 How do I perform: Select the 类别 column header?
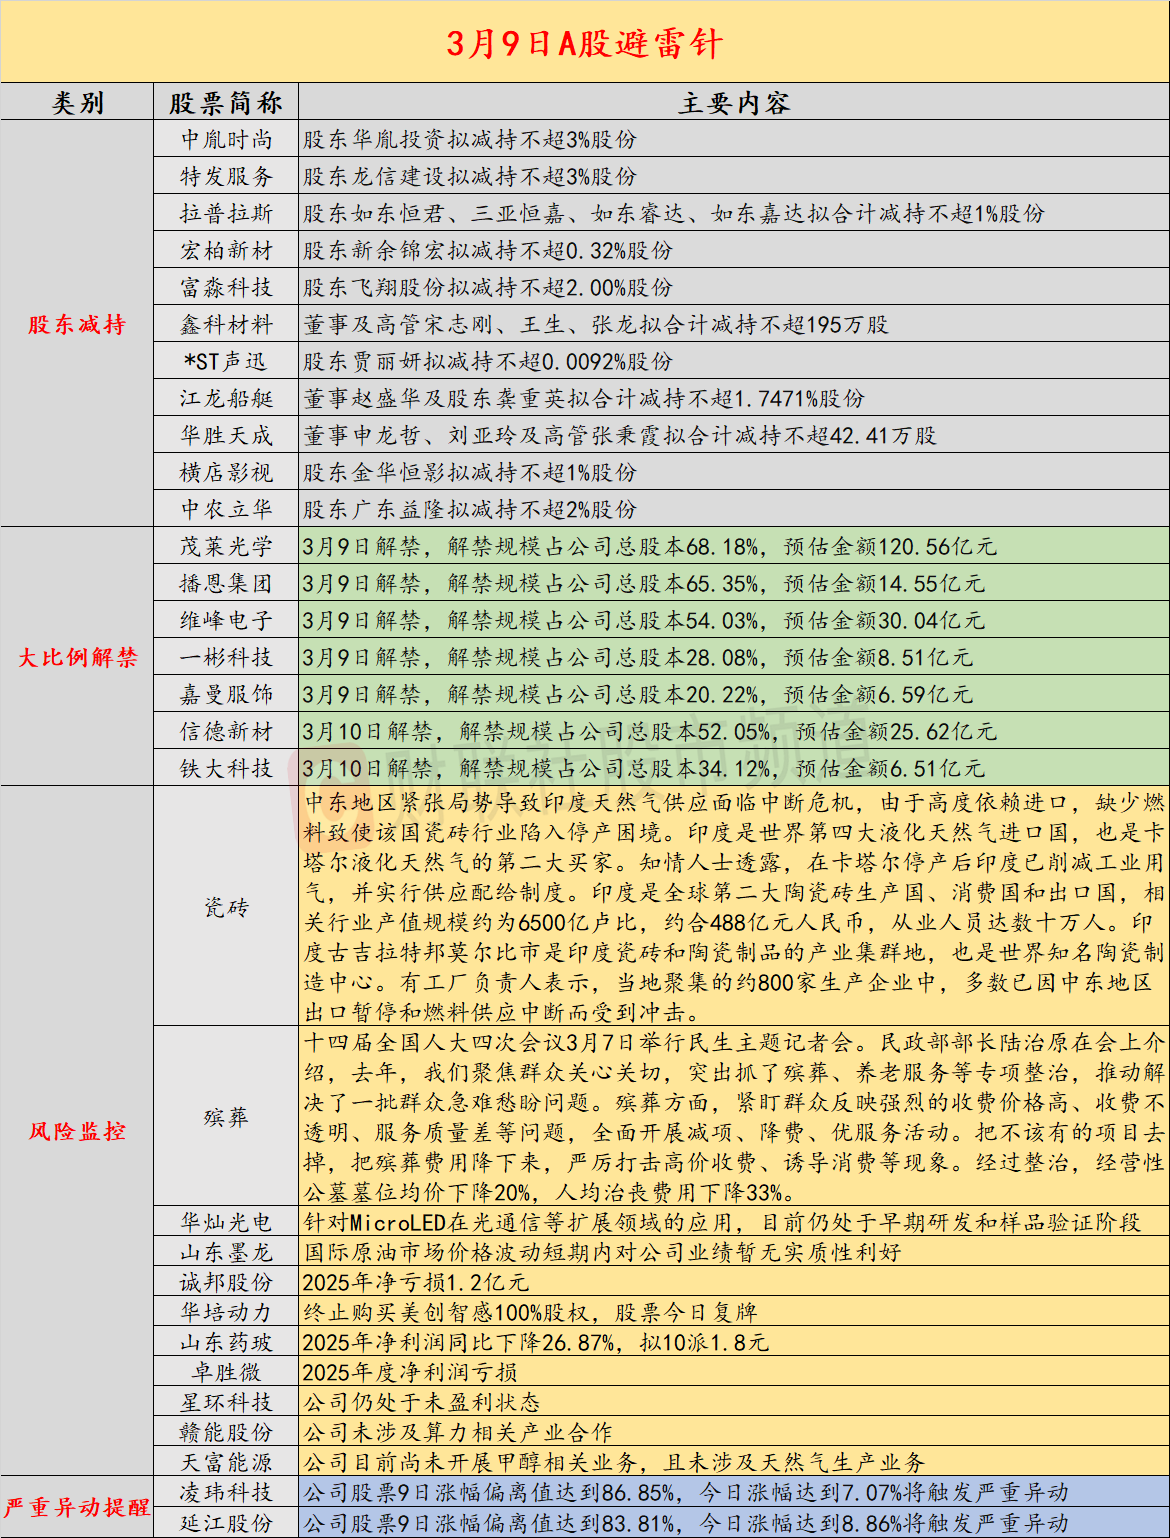point(78,103)
